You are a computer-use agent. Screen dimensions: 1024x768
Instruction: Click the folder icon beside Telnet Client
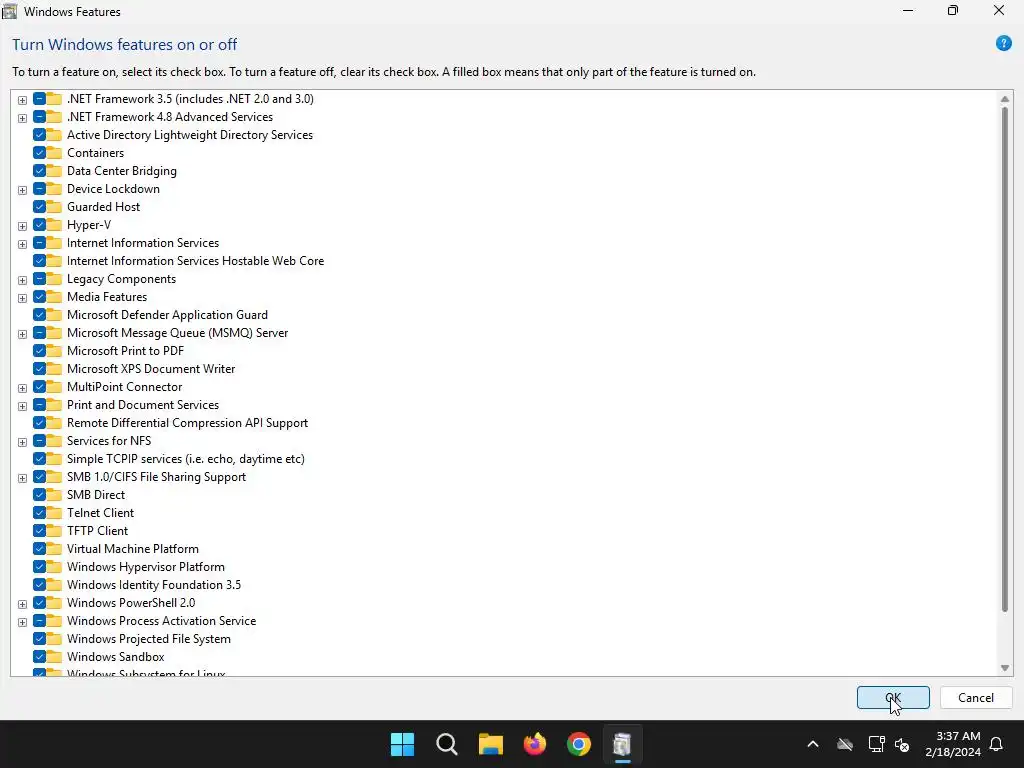[x=54, y=513]
